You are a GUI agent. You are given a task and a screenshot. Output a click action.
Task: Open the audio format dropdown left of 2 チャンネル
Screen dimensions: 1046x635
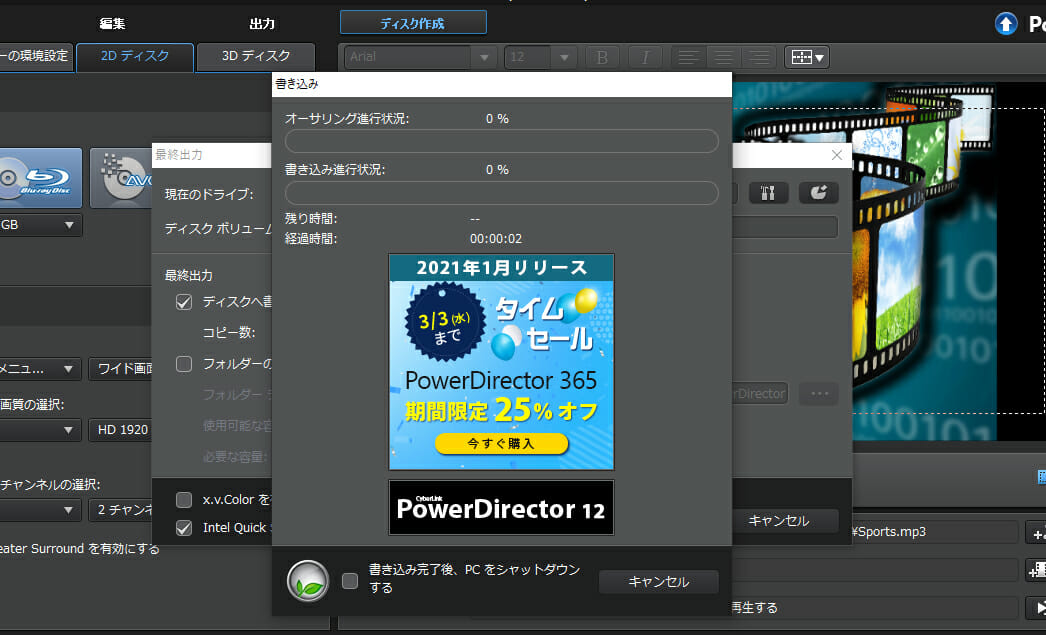point(40,510)
